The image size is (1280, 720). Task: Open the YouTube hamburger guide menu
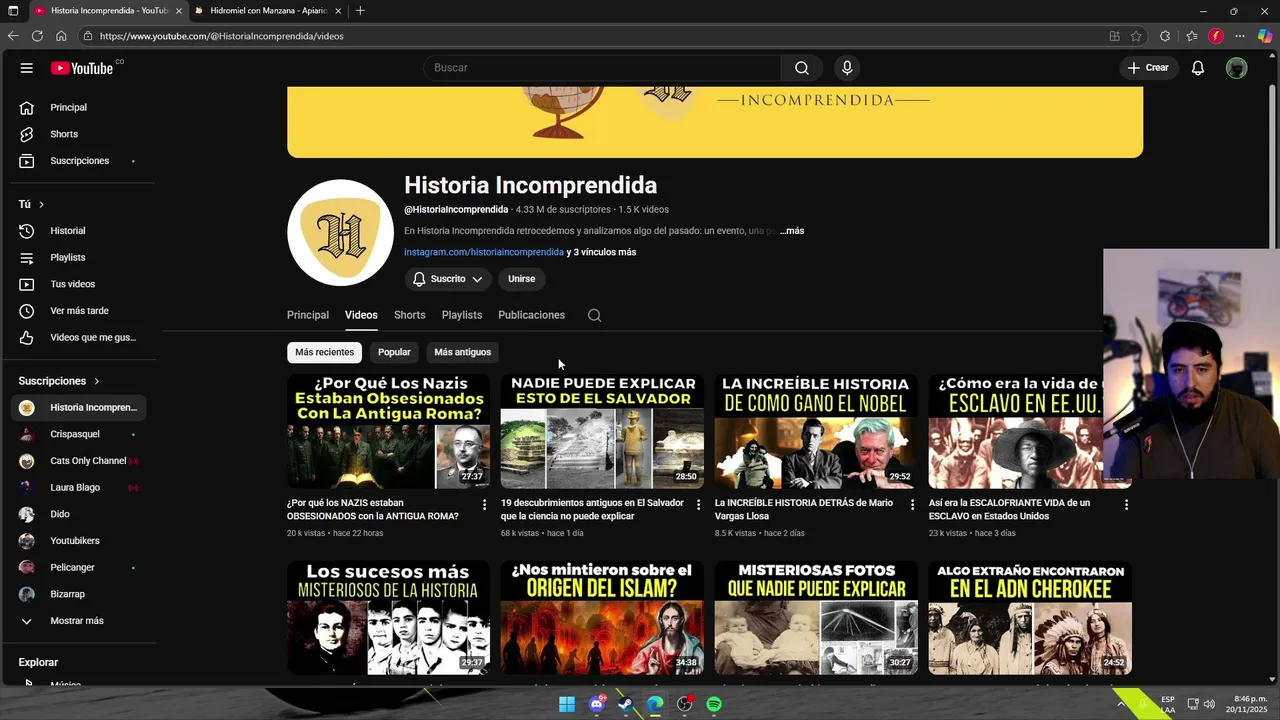[x=26, y=68]
